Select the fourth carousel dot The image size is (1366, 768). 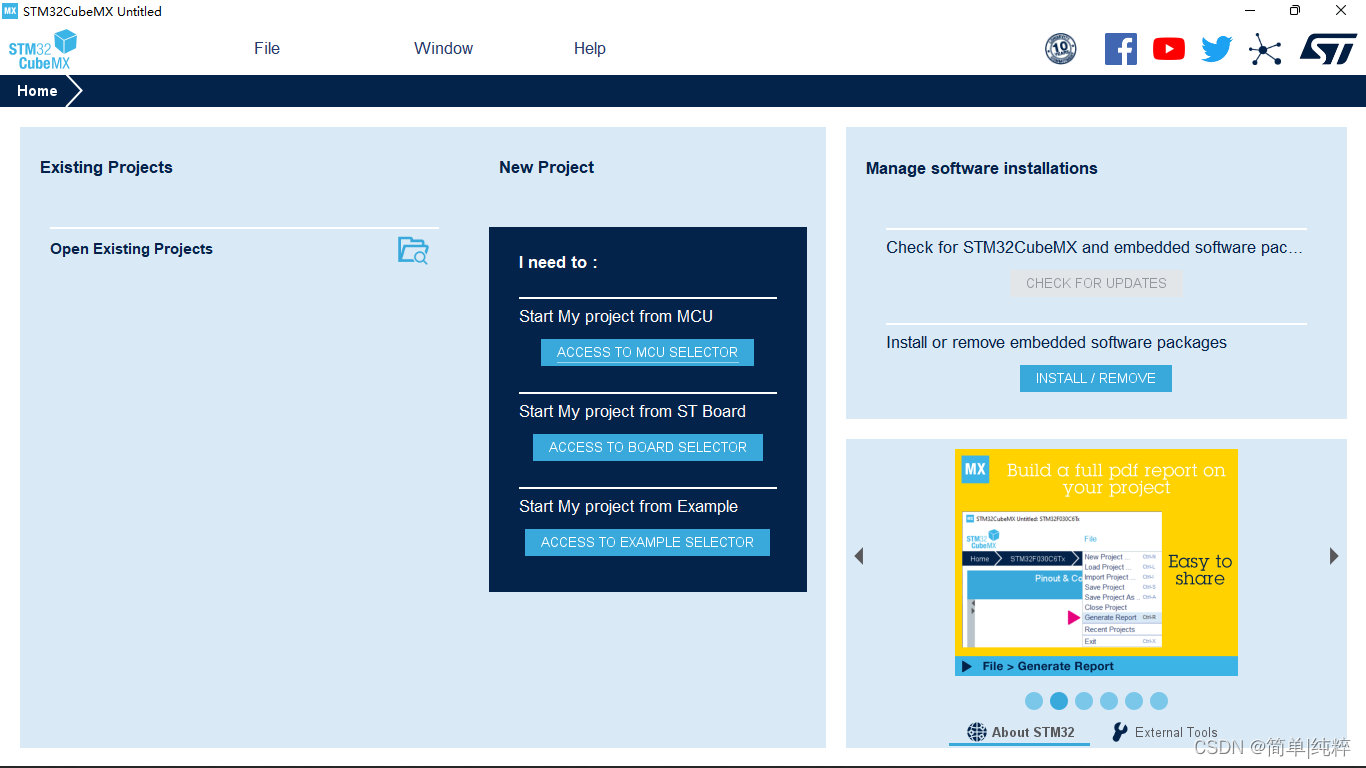pos(1109,701)
